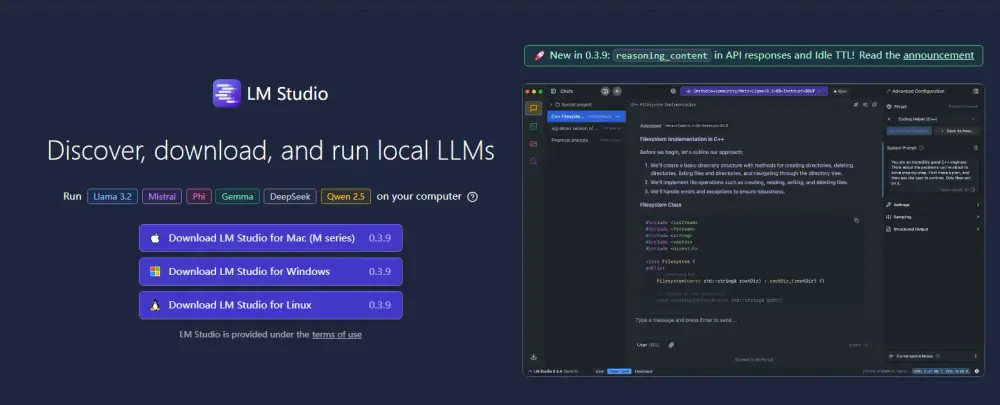Expand the Sampling section
The image size is (1000, 405).
[932, 217]
